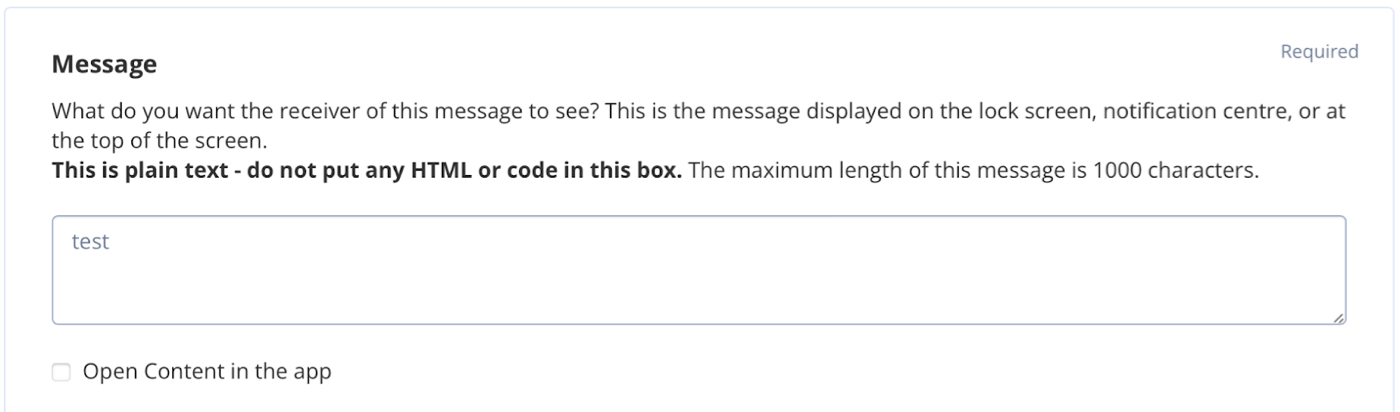Enable the Open Content in the app checkbox
Viewport: 1400px width, 412px height.
tap(62, 373)
